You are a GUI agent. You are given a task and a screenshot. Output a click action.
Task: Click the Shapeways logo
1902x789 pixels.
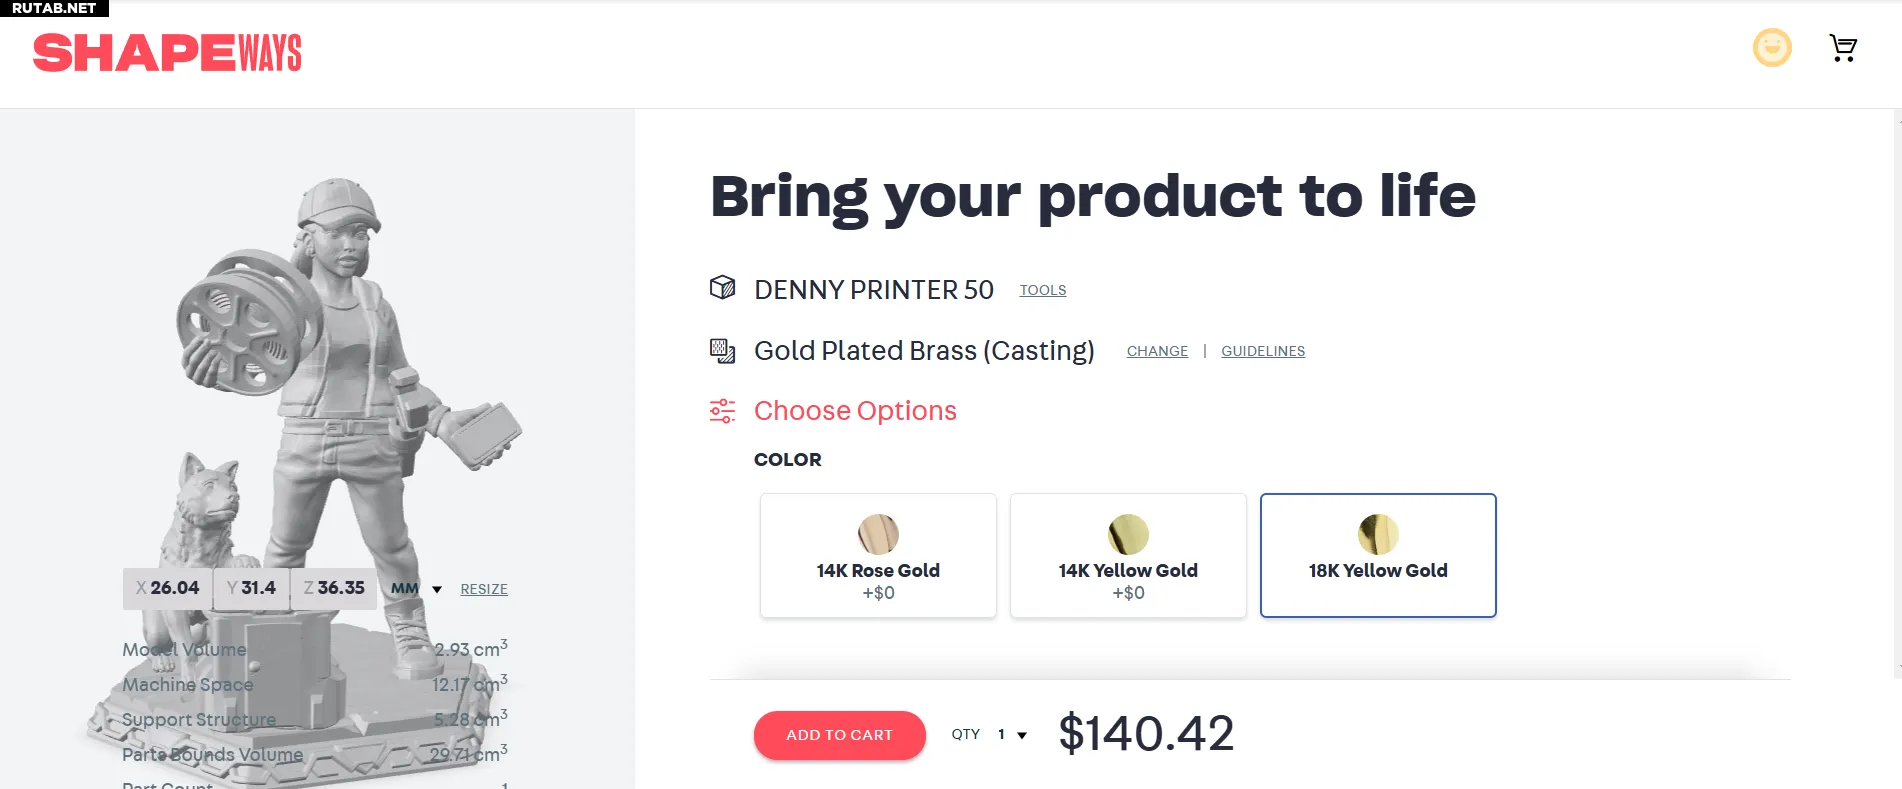click(x=167, y=53)
